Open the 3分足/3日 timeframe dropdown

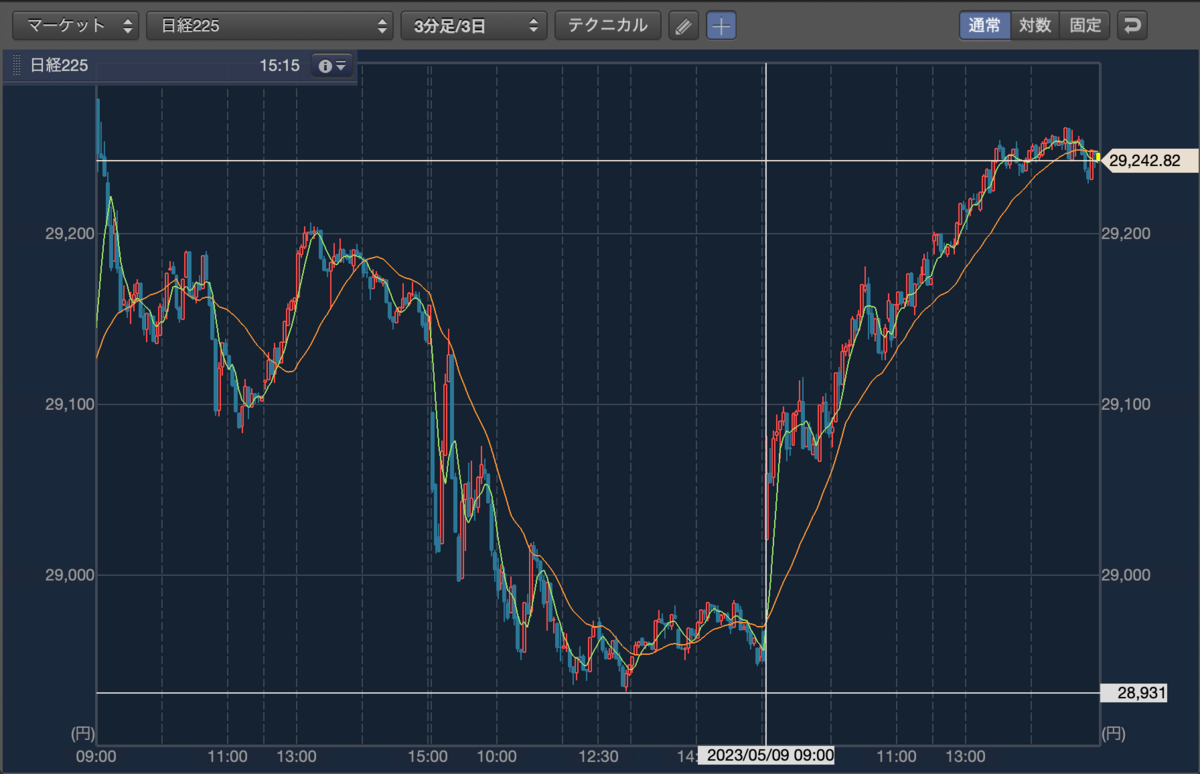(x=474, y=25)
